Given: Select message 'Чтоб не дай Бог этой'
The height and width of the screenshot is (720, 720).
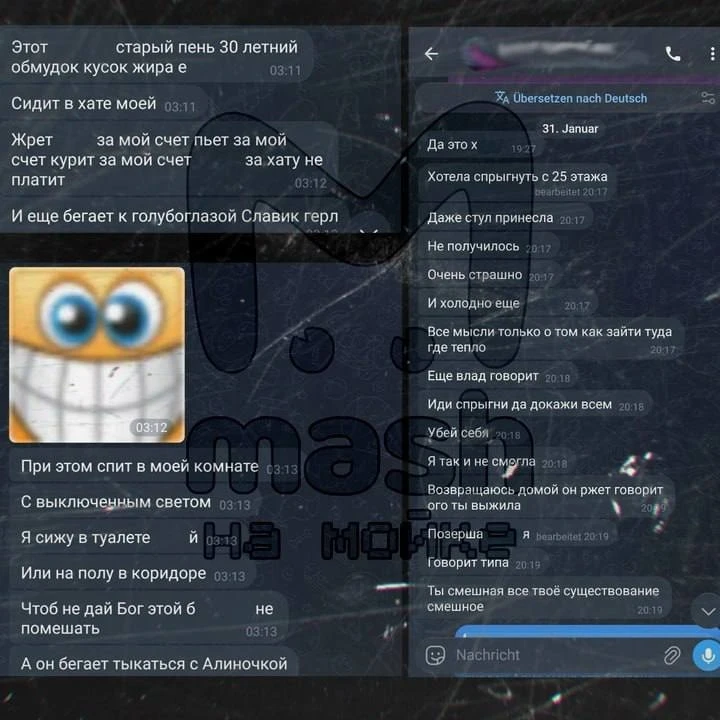Looking at the screenshot, I should pos(149,618).
